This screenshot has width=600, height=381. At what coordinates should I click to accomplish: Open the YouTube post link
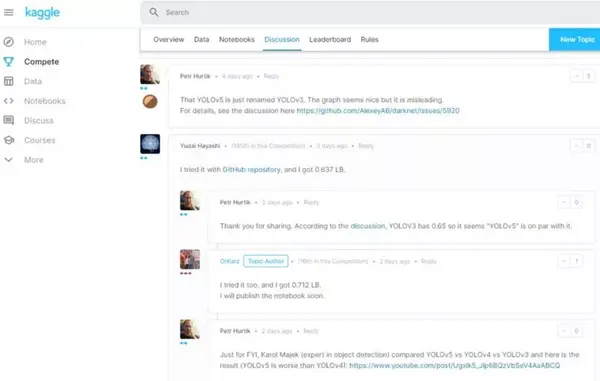455,365
